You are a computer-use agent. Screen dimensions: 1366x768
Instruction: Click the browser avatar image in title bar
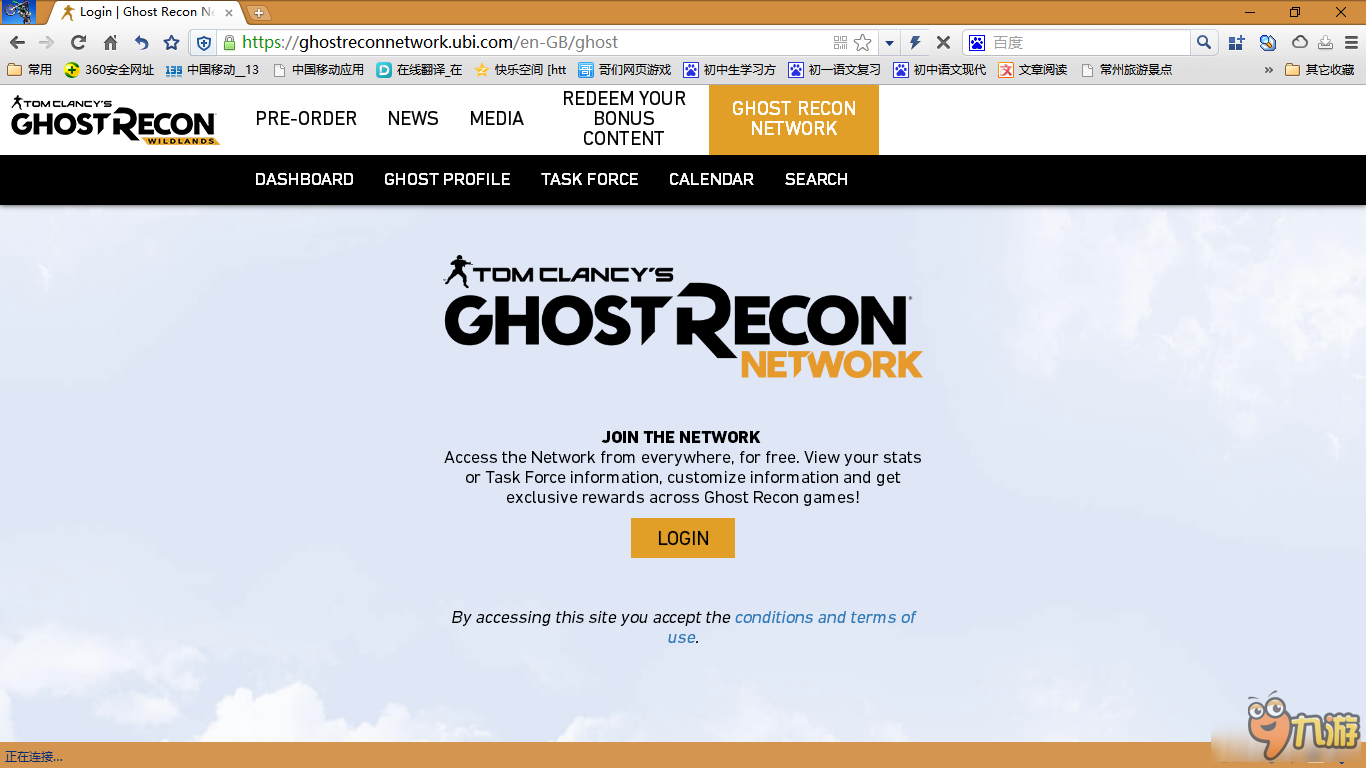click(x=18, y=12)
